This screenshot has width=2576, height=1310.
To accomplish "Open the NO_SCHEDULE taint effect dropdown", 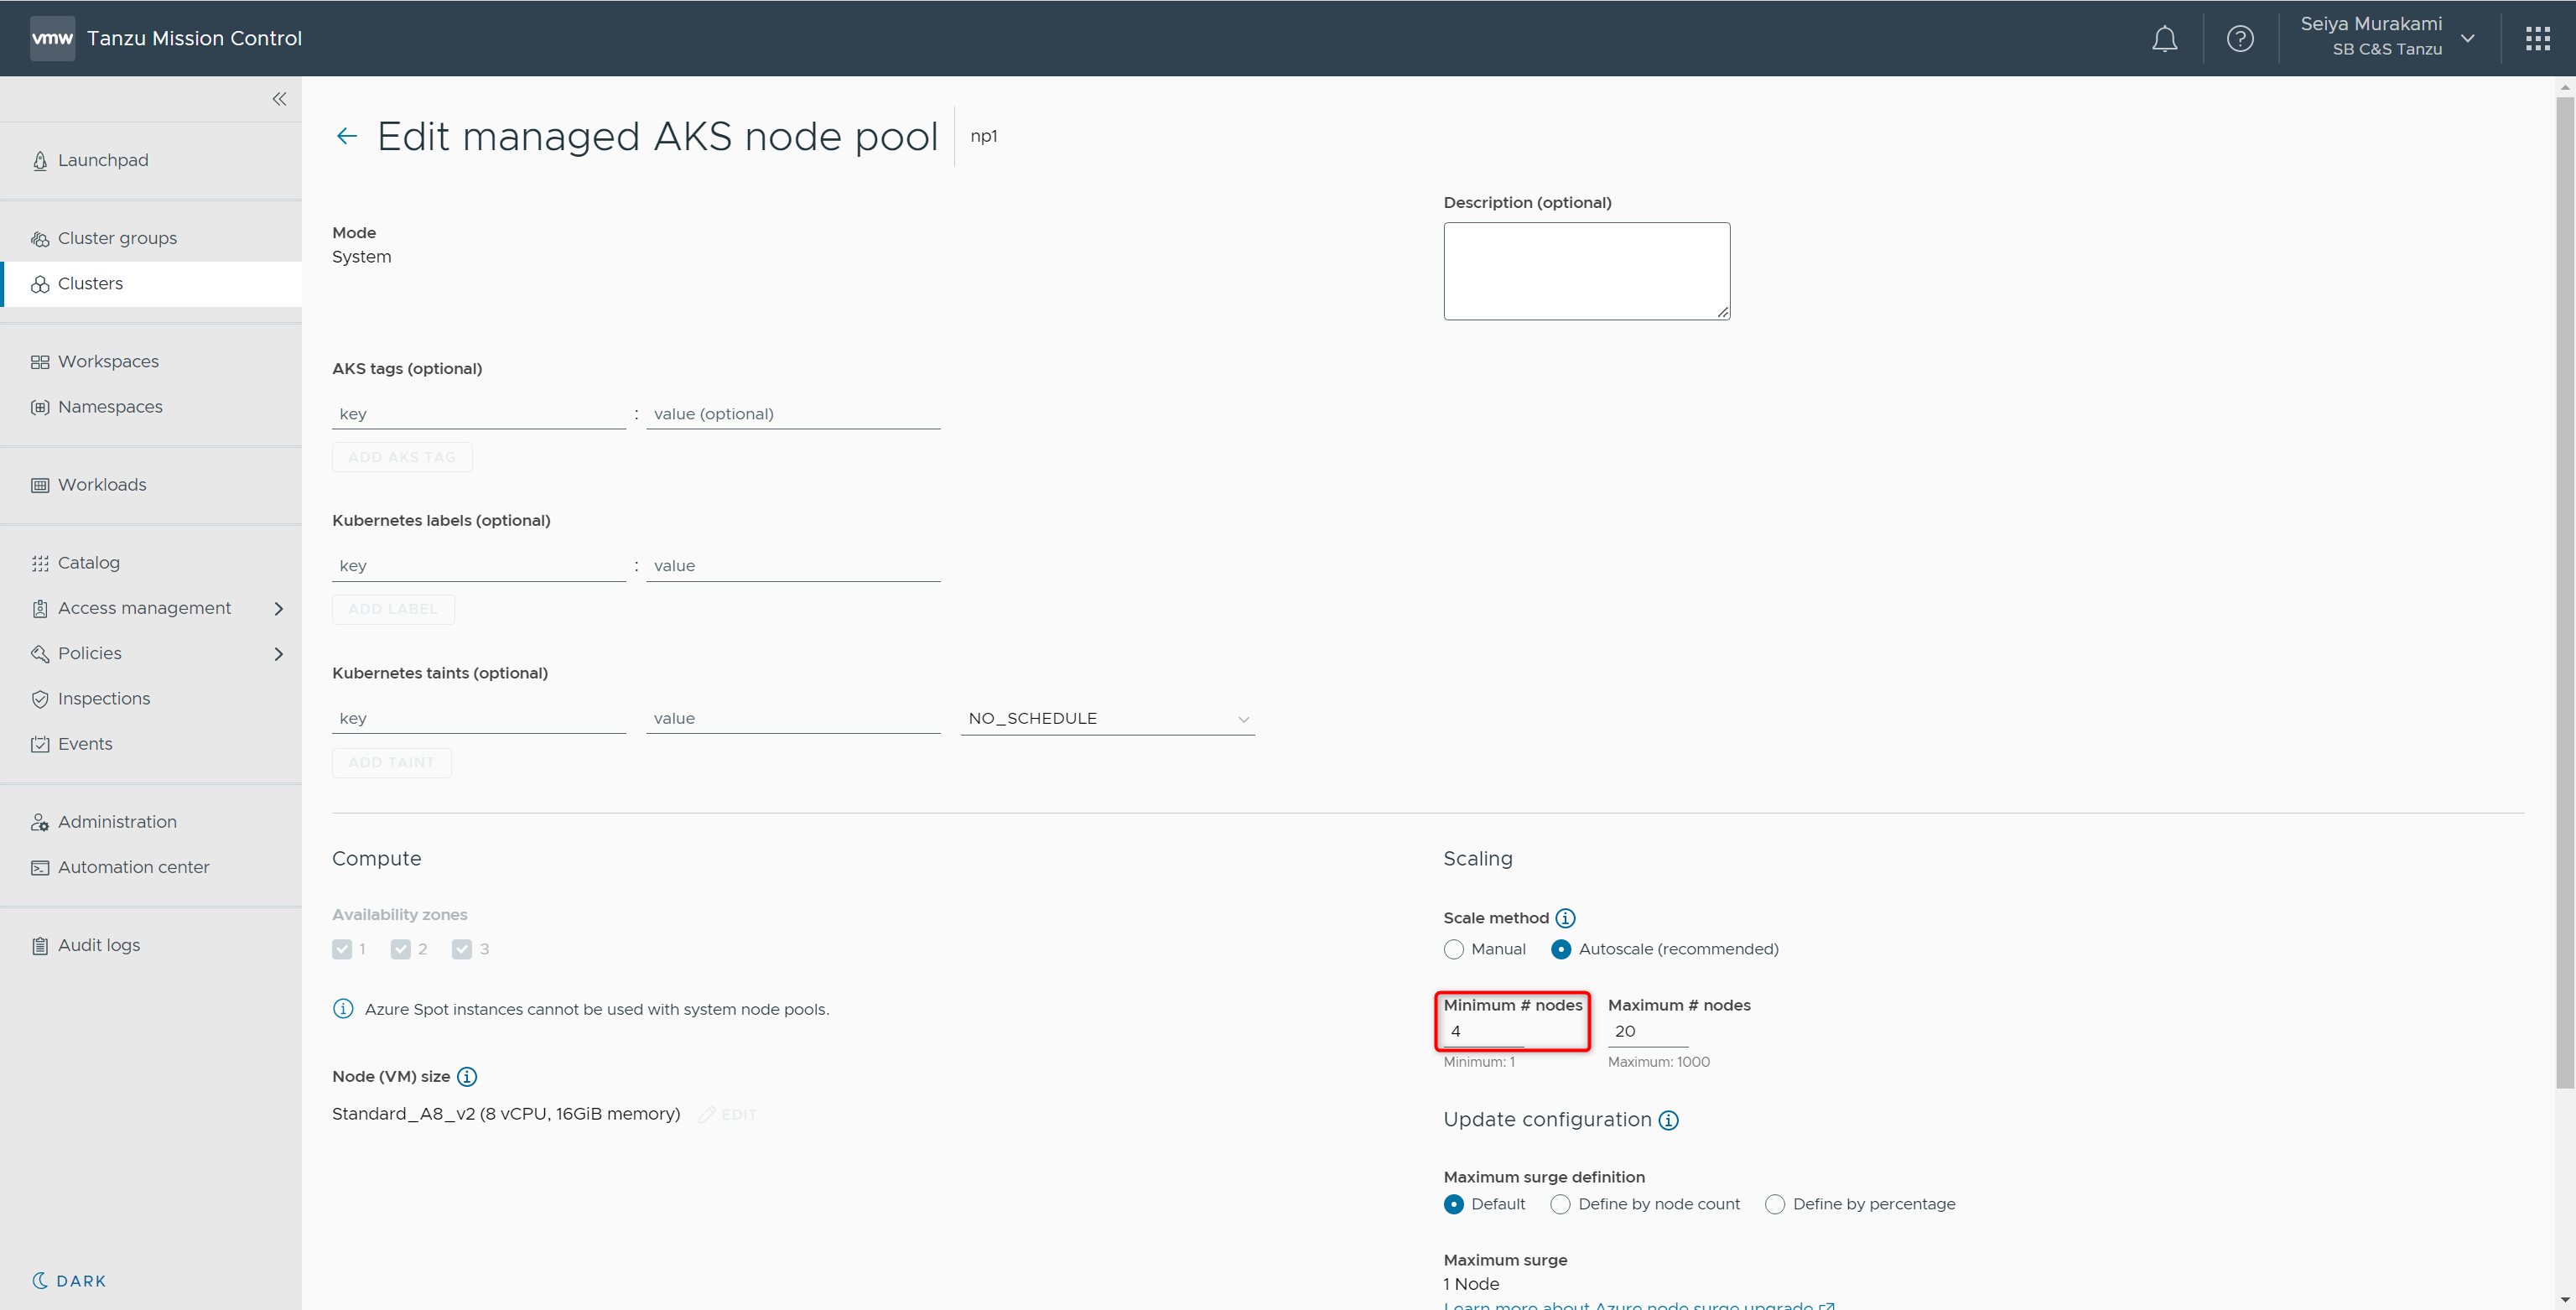I will [x=1107, y=719].
